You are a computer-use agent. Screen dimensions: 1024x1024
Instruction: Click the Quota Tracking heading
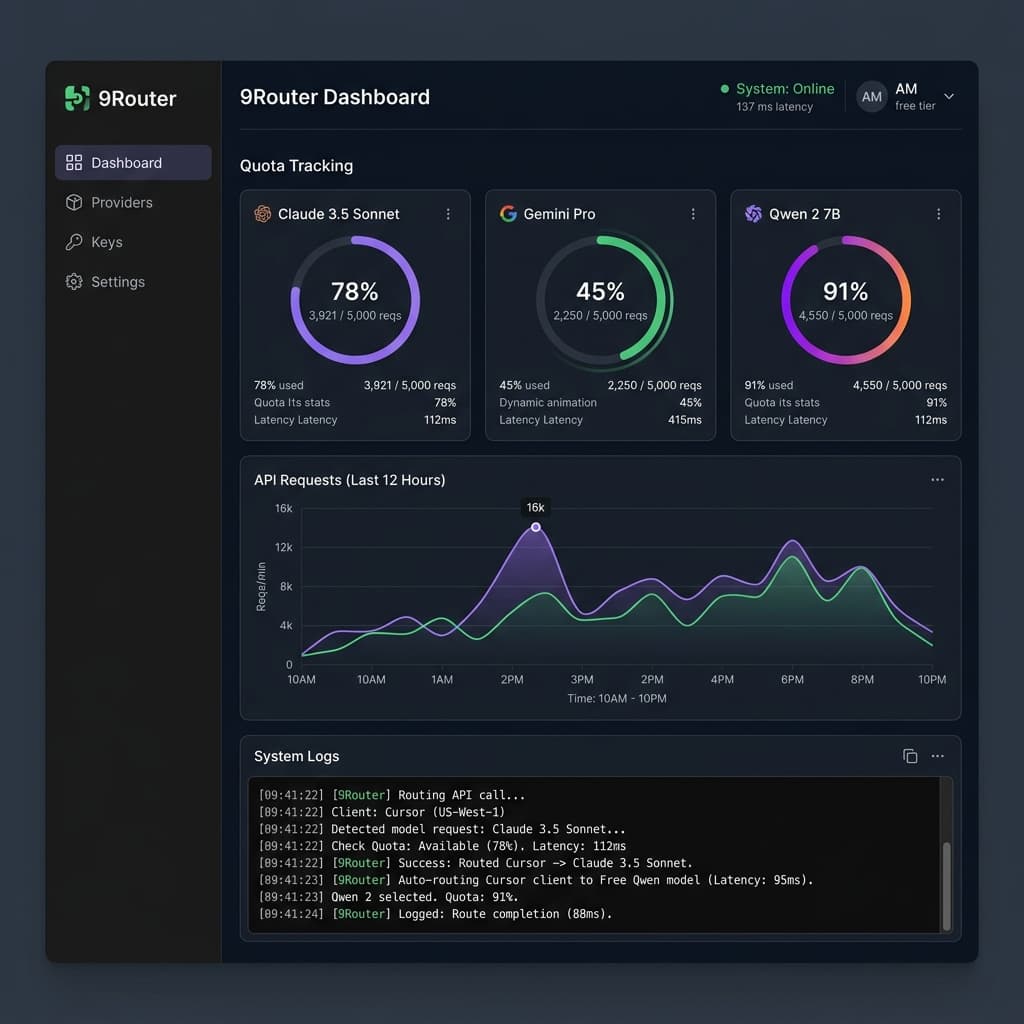point(296,166)
